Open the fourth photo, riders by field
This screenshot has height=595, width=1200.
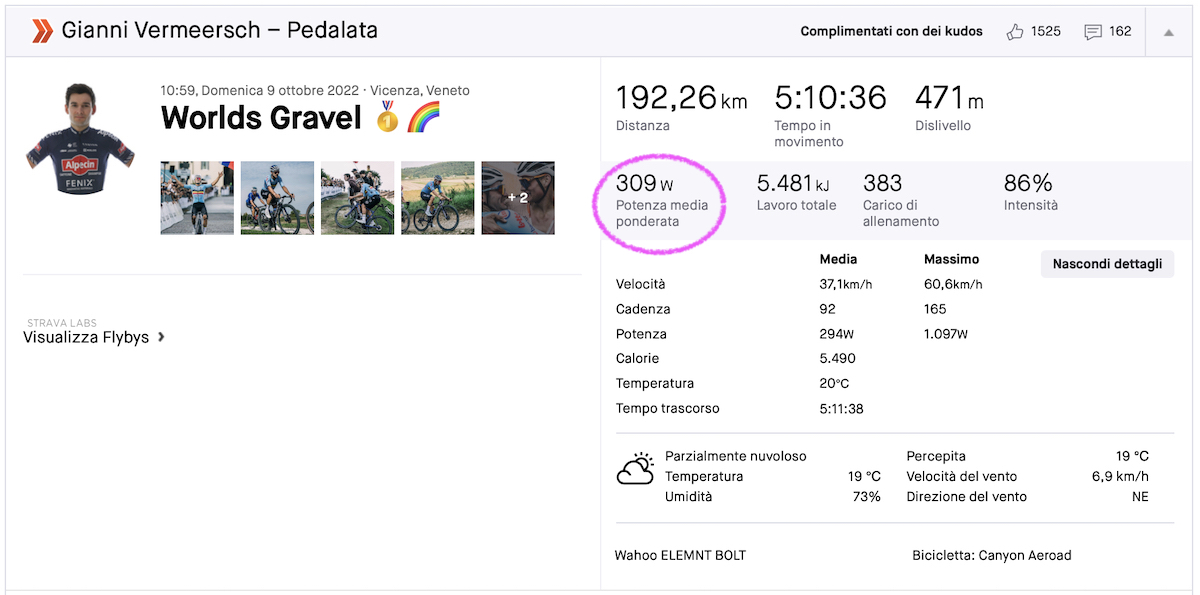point(437,198)
